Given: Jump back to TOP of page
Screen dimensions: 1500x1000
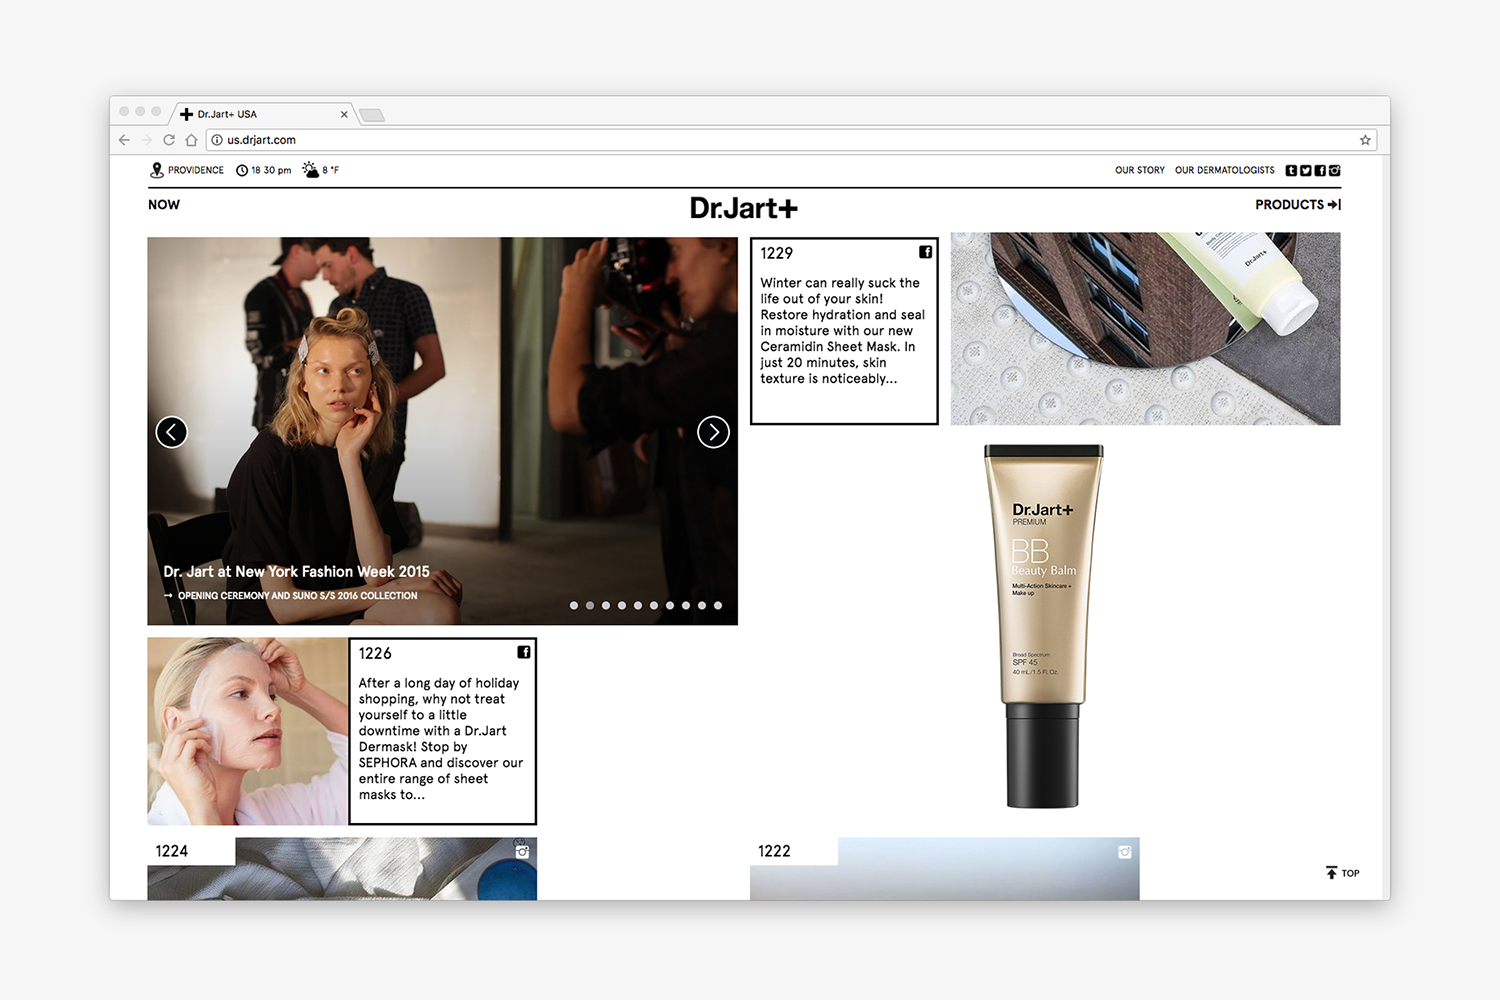Looking at the screenshot, I should click(x=1343, y=873).
